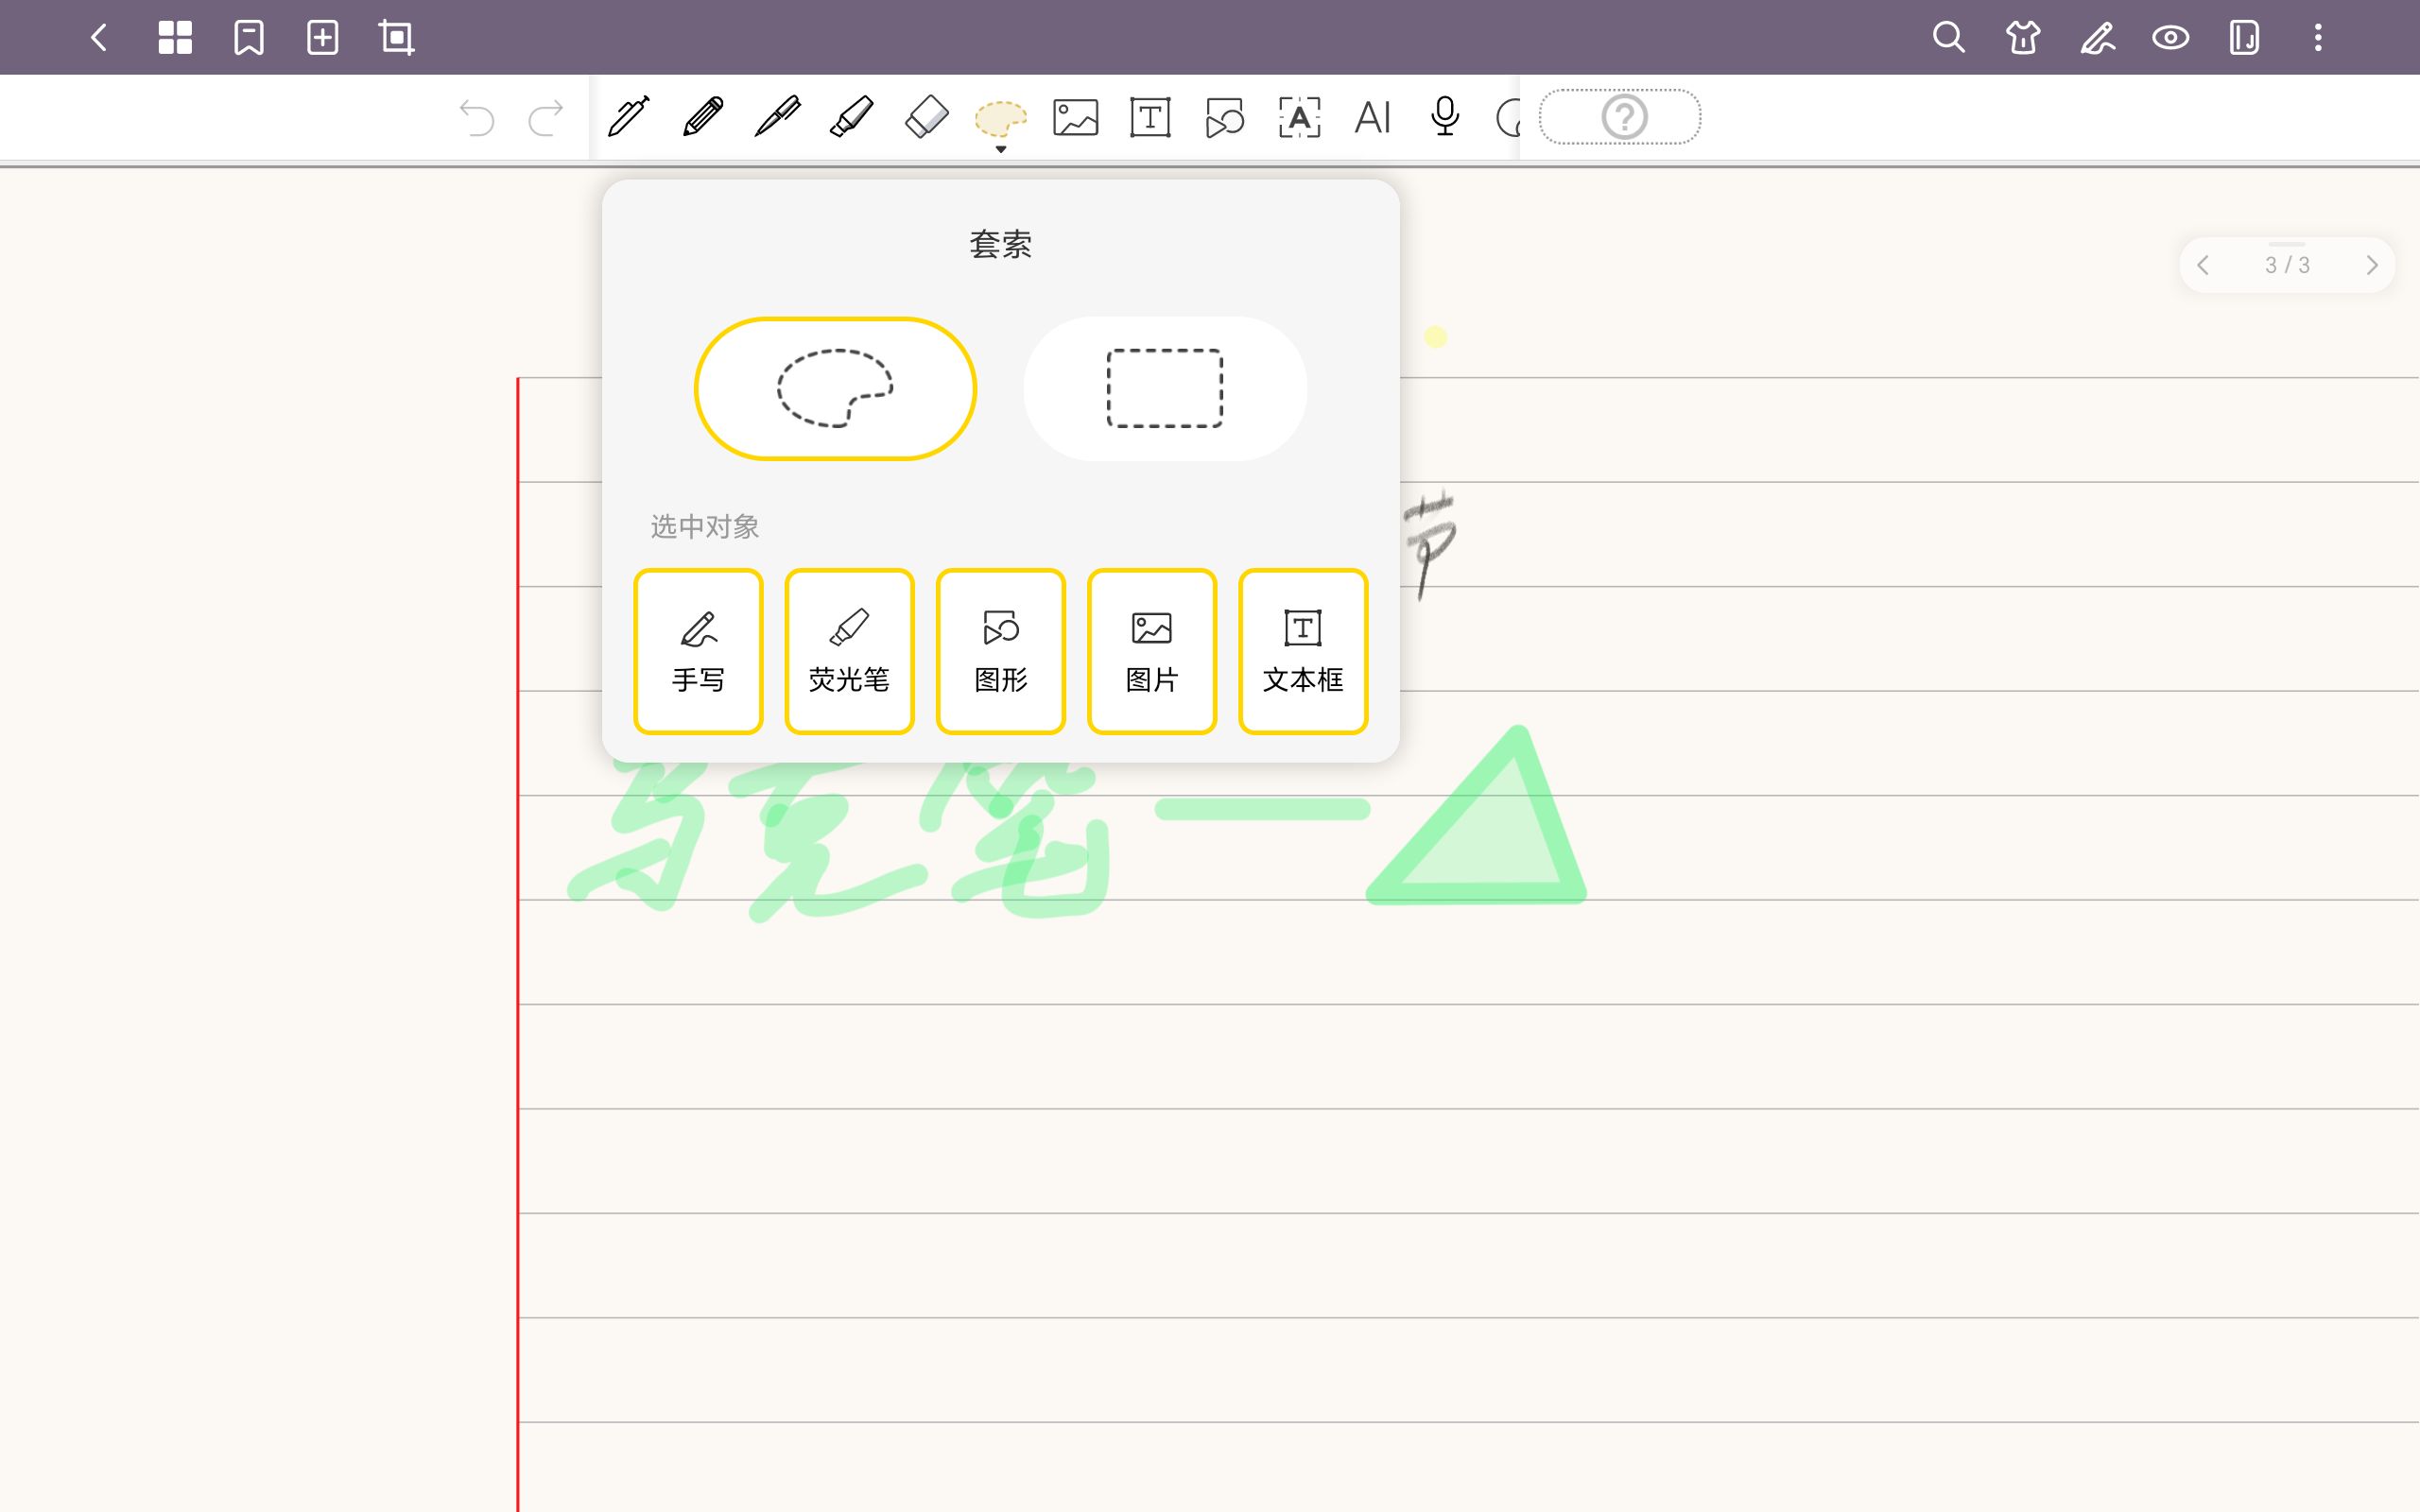This screenshot has width=2420, height=1512.
Task: Open the insert image tool
Action: pos(1075,117)
